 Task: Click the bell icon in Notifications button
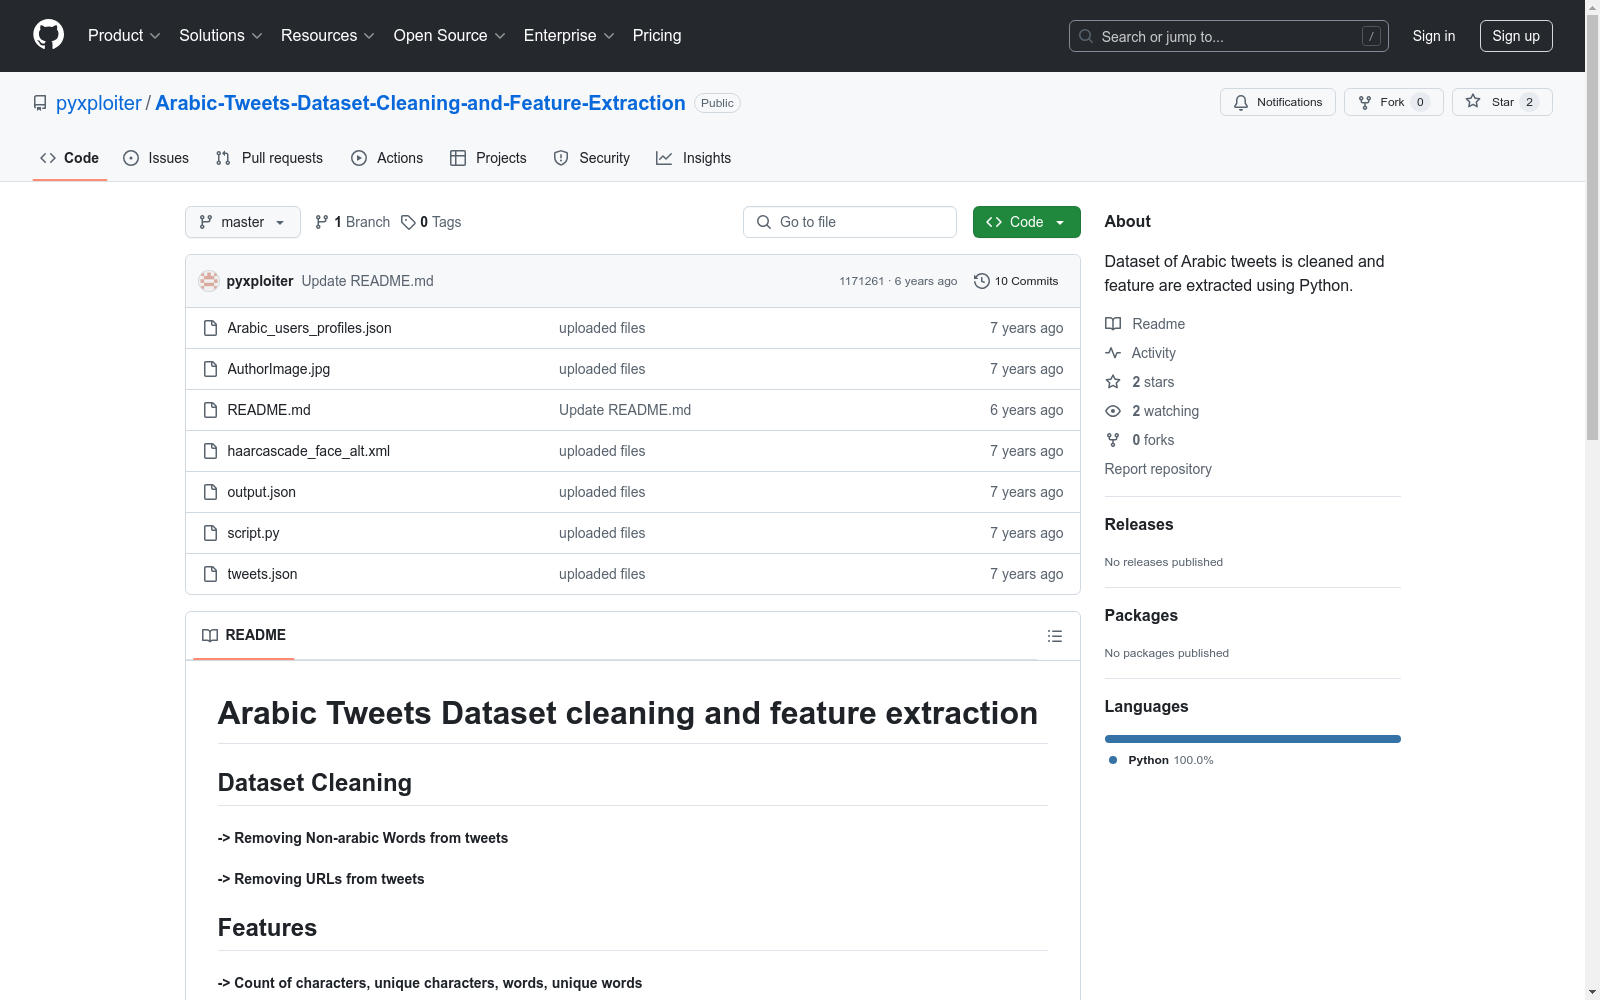(1241, 102)
